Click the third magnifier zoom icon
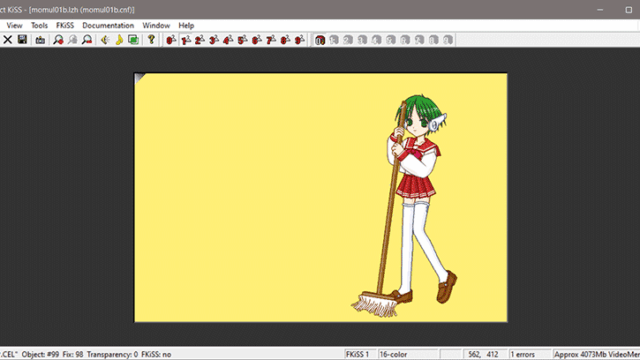The width and height of the screenshot is (640, 360). (87, 40)
